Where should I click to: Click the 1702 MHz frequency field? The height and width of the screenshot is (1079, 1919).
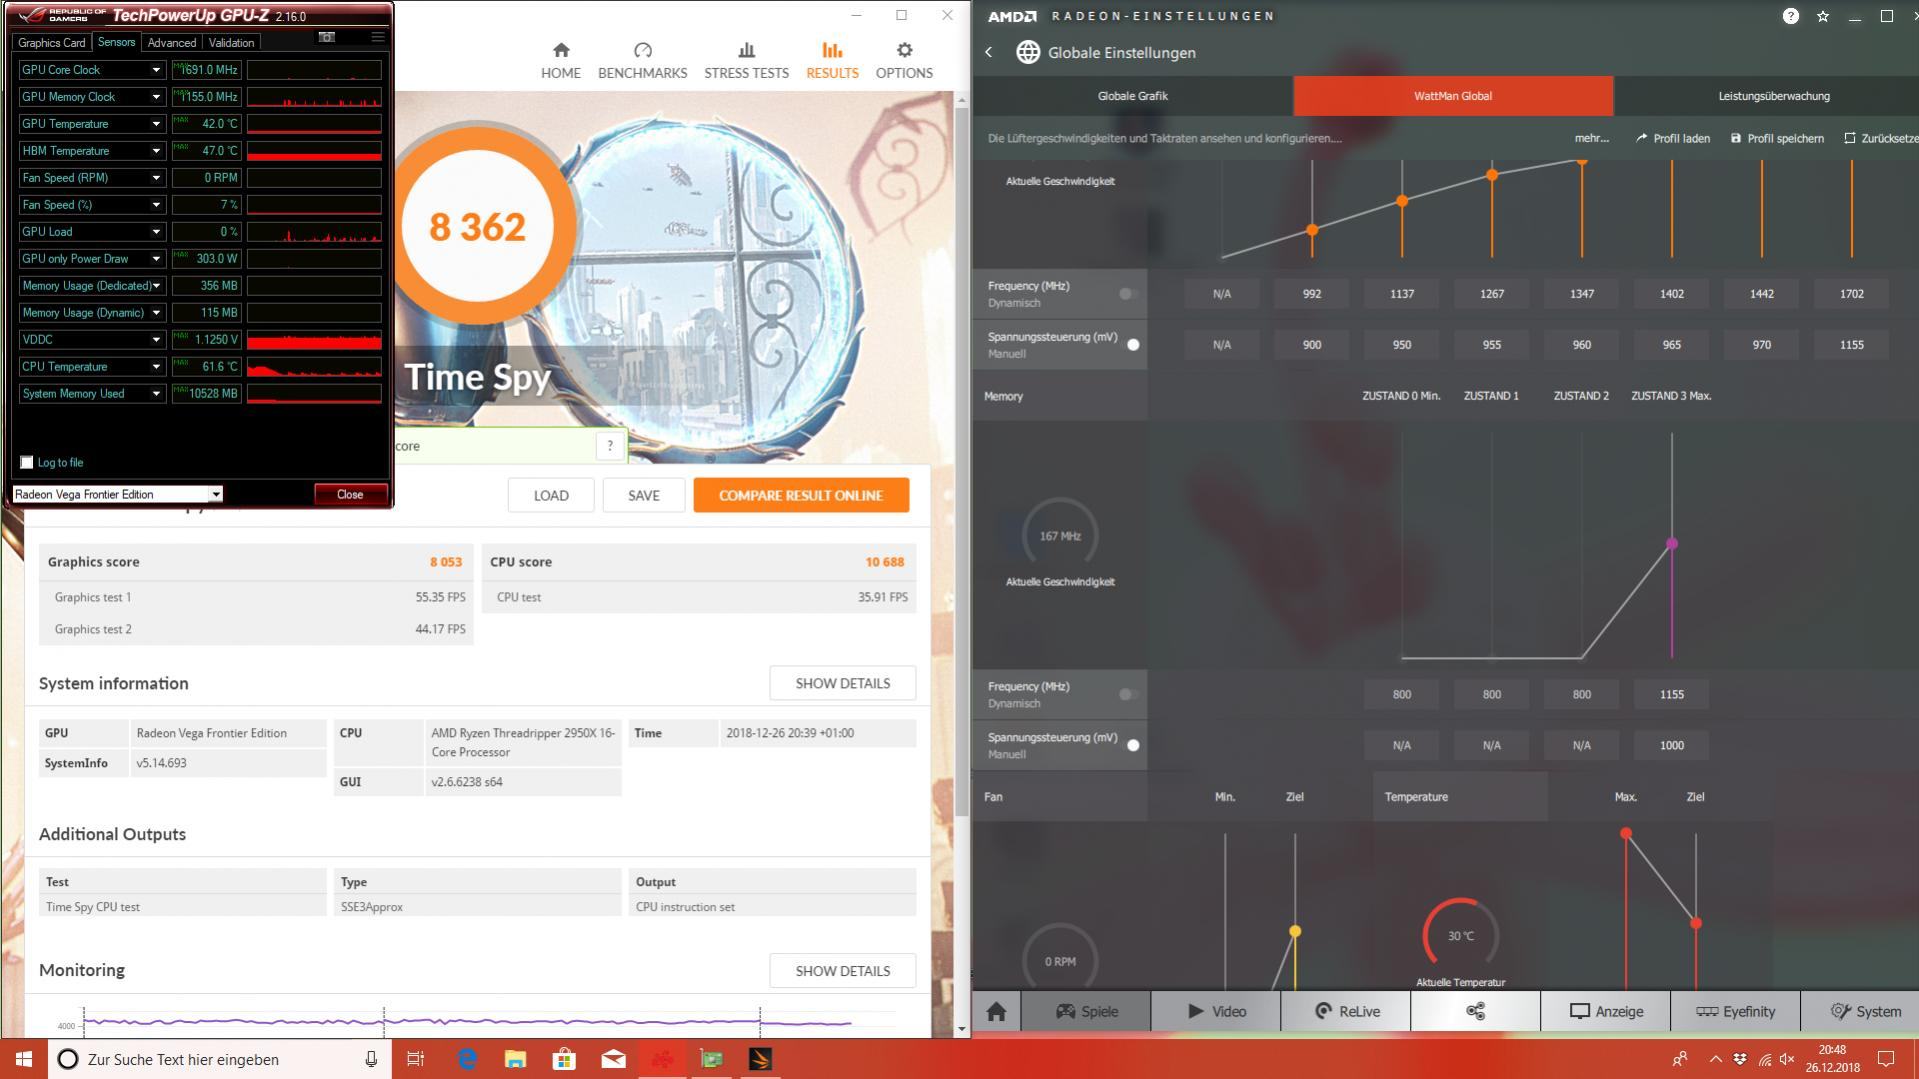pos(1851,294)
